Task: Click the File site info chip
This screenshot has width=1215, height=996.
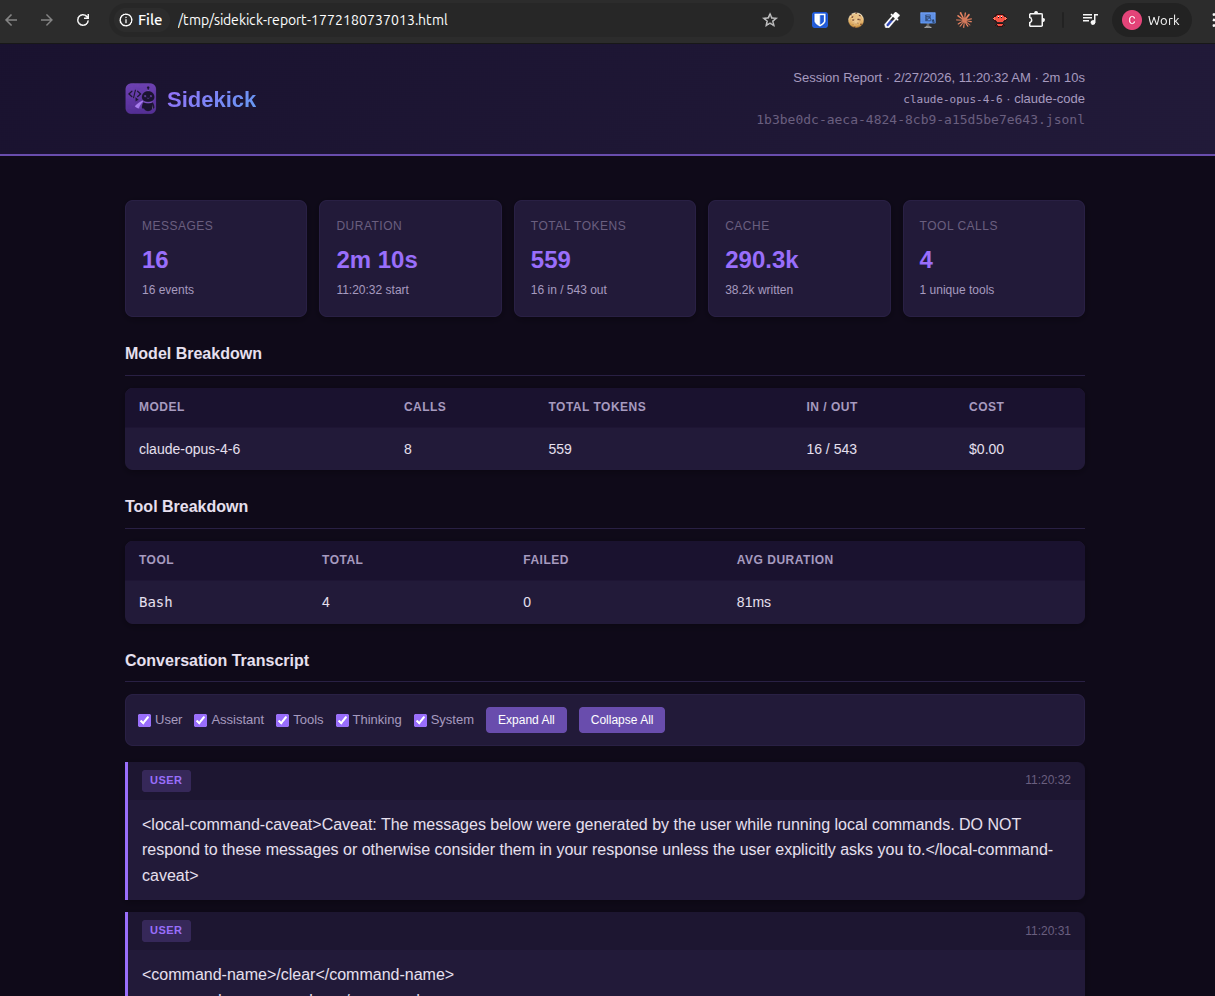Action: (140, 20)
